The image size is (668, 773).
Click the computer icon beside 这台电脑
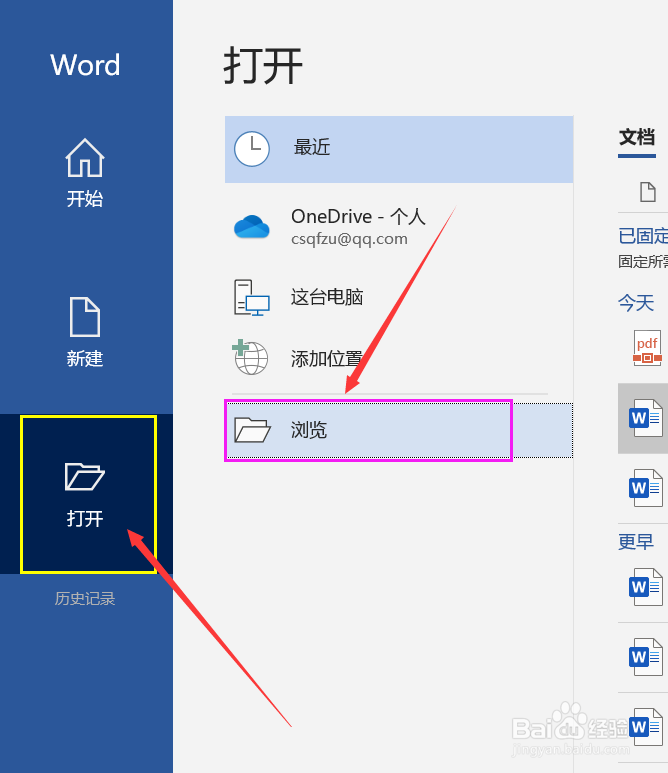[251, 298]
